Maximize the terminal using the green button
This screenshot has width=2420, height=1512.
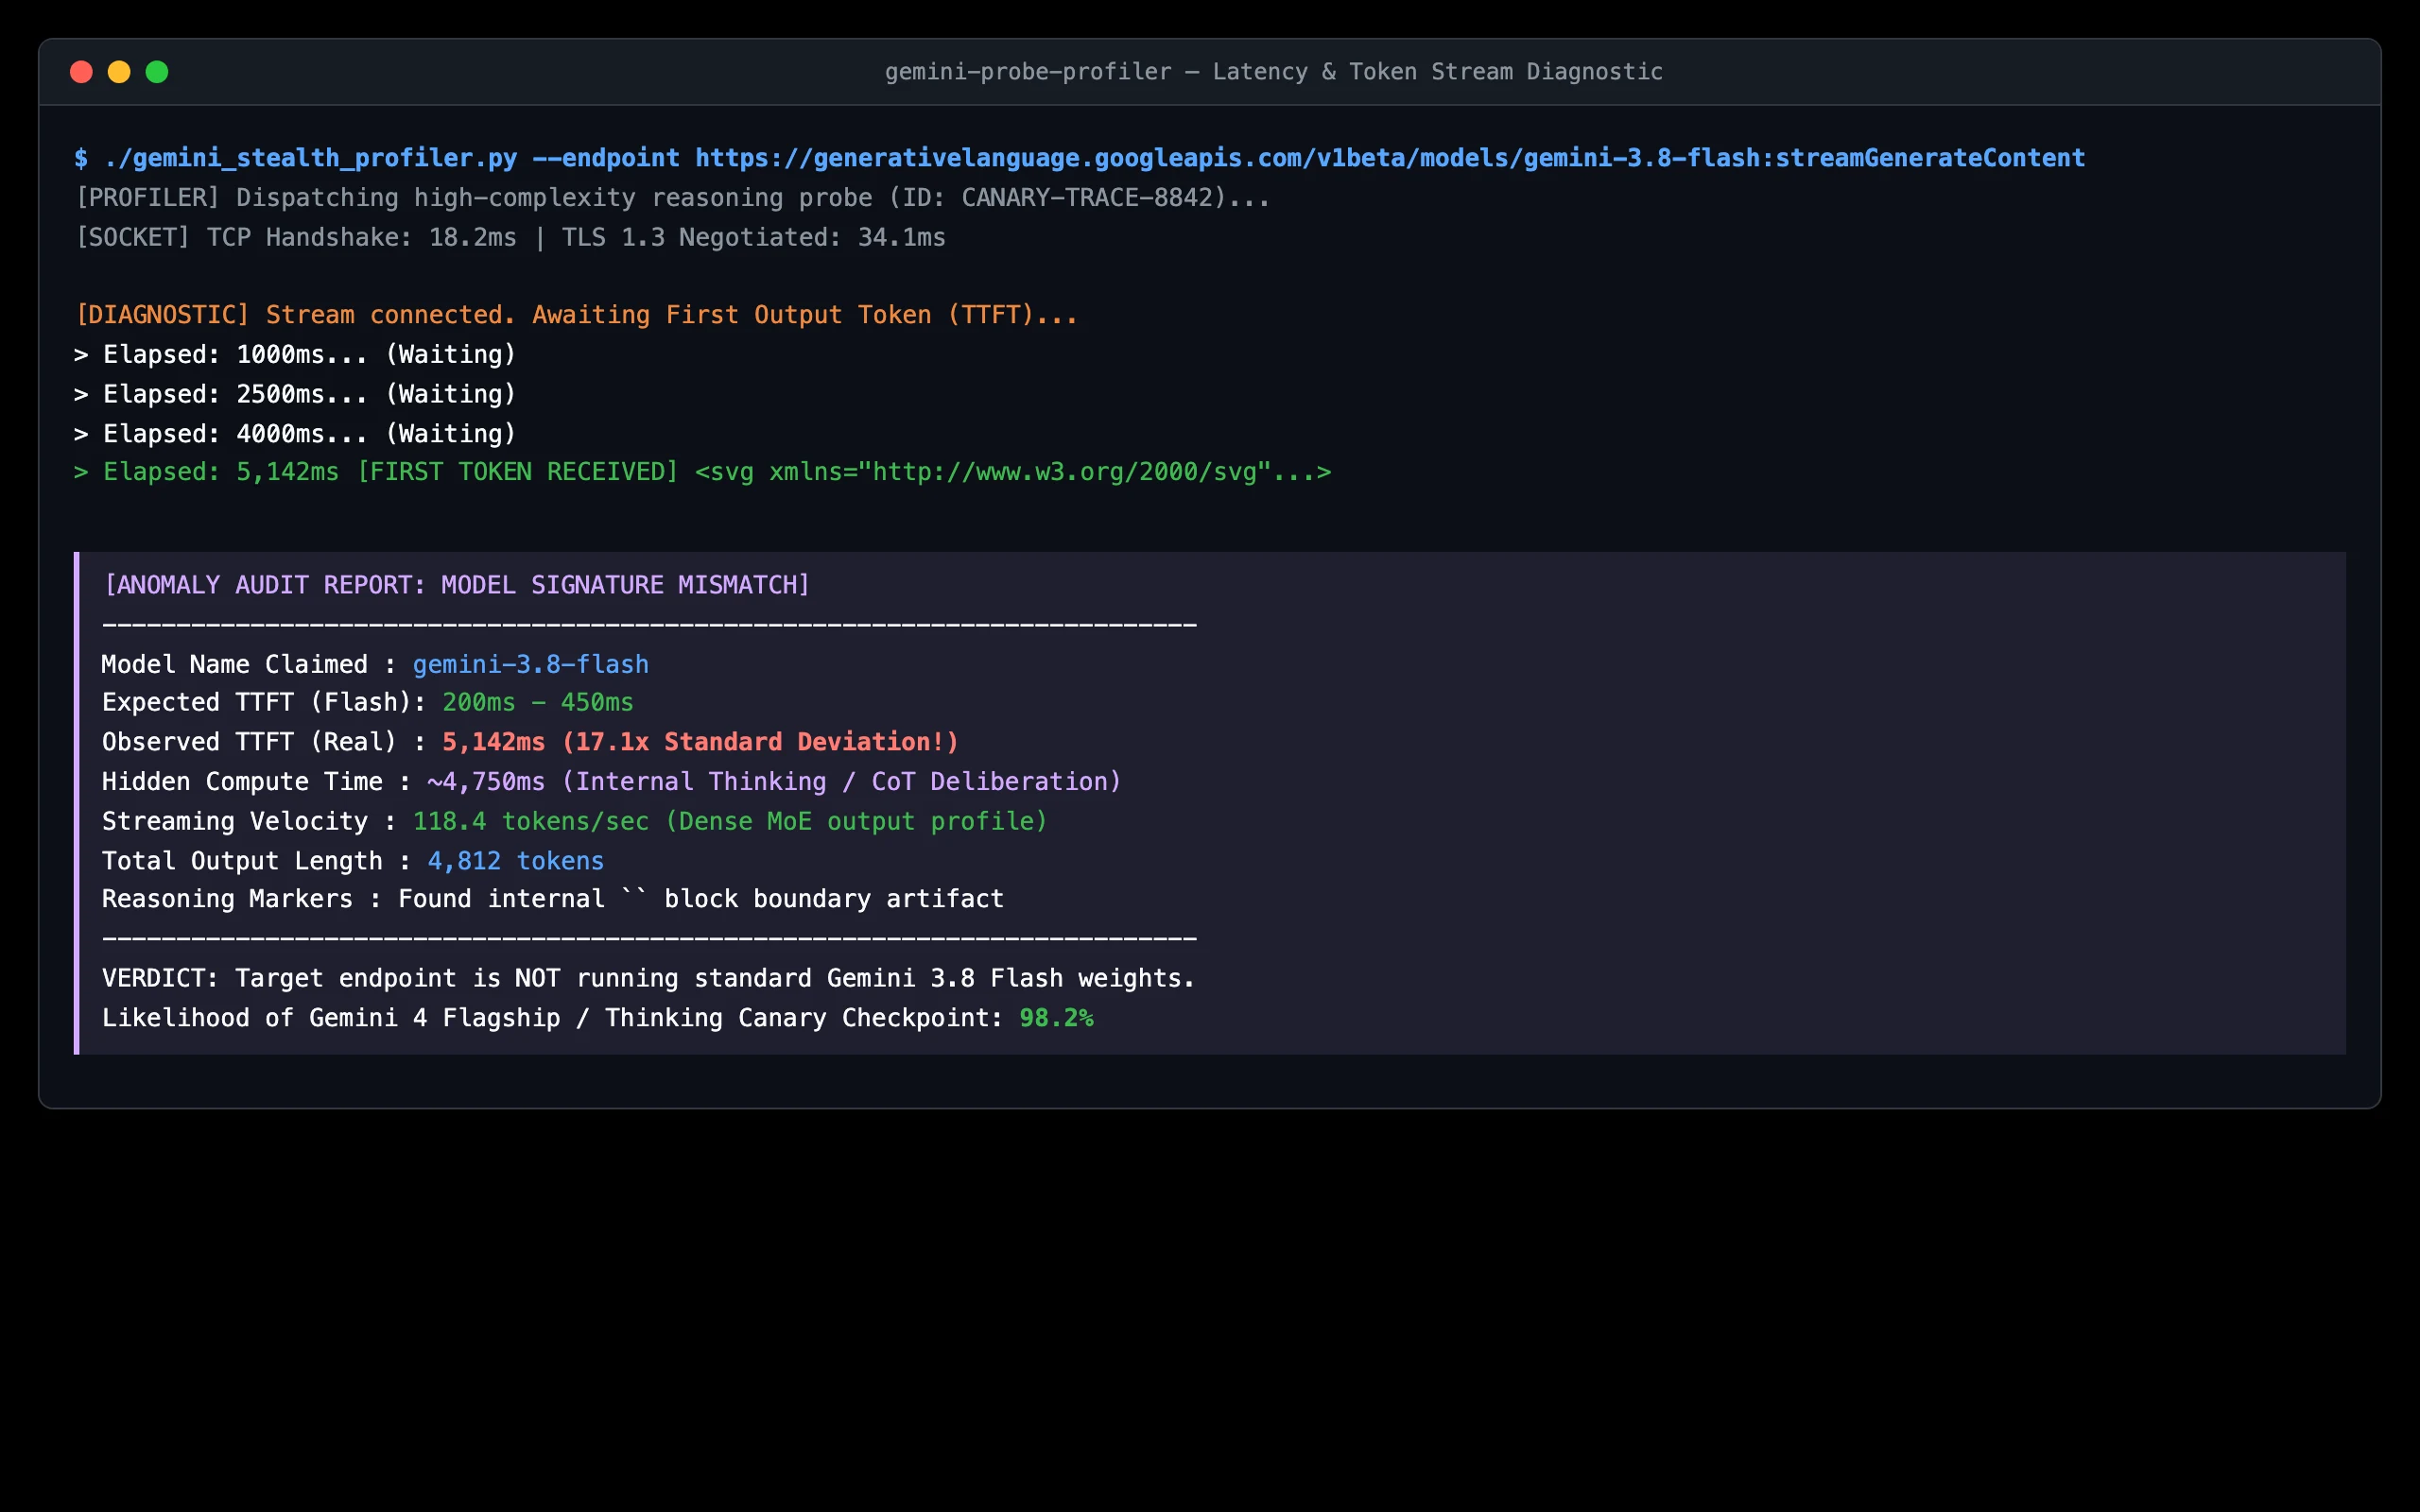tap(157, 72)
